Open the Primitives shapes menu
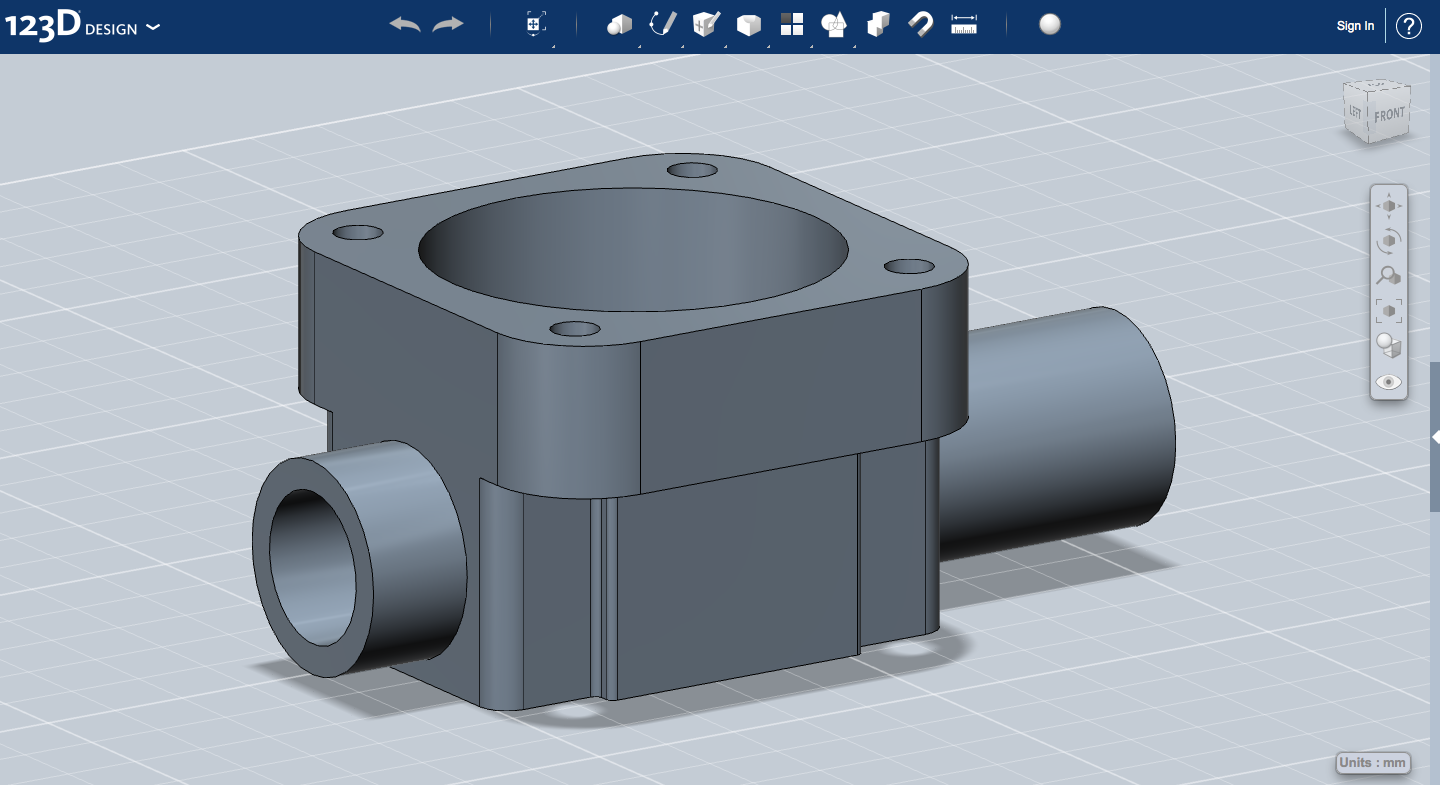The width and height of the screenshot is (1440, 785). [620, 25]
